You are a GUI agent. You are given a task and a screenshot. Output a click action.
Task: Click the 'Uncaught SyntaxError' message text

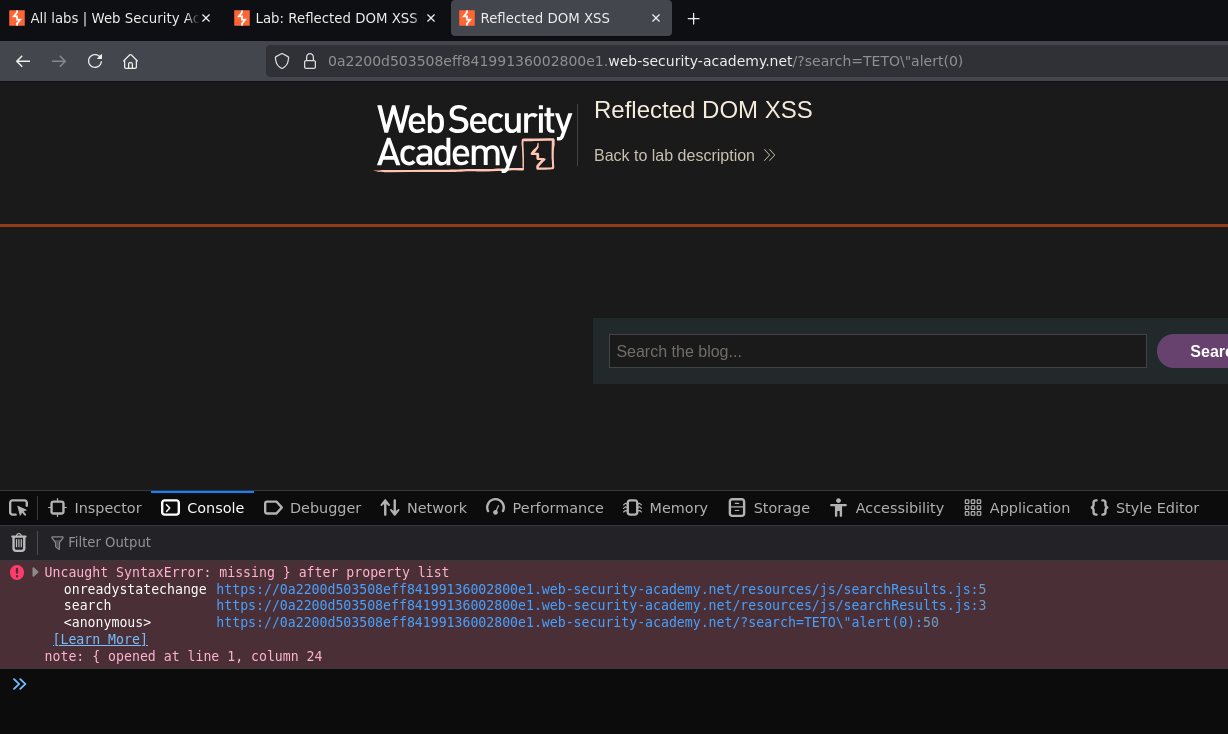pyautogui.click(x=247, y=572)
